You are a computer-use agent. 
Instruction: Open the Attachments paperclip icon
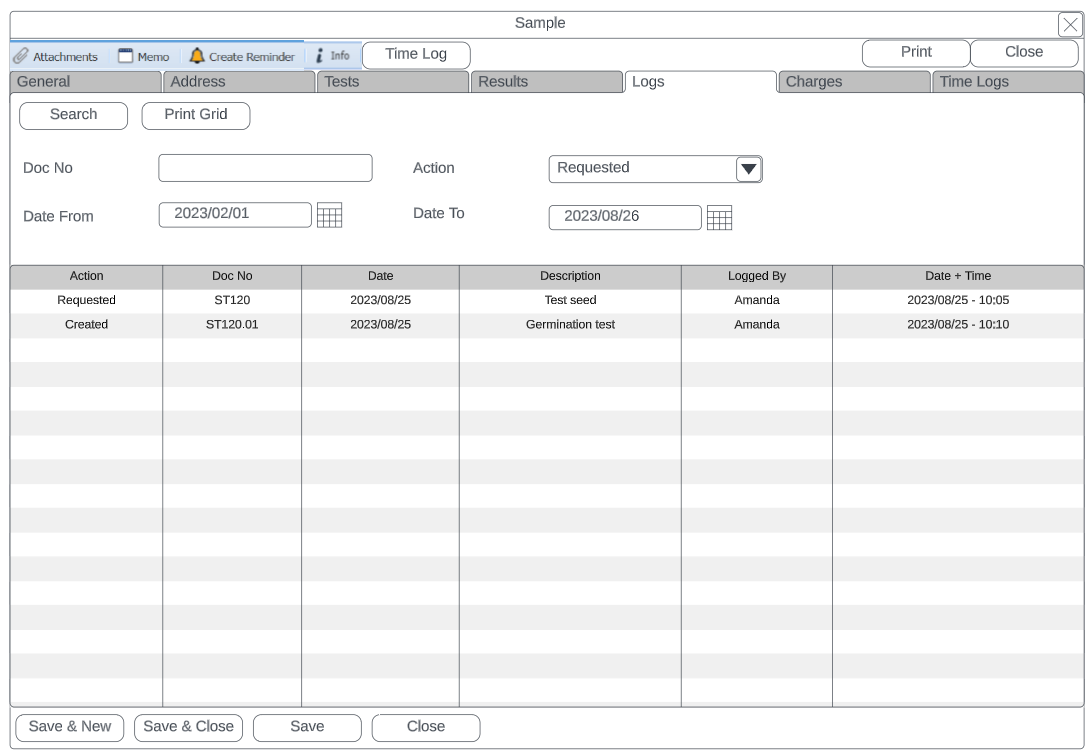click(21, 57)
